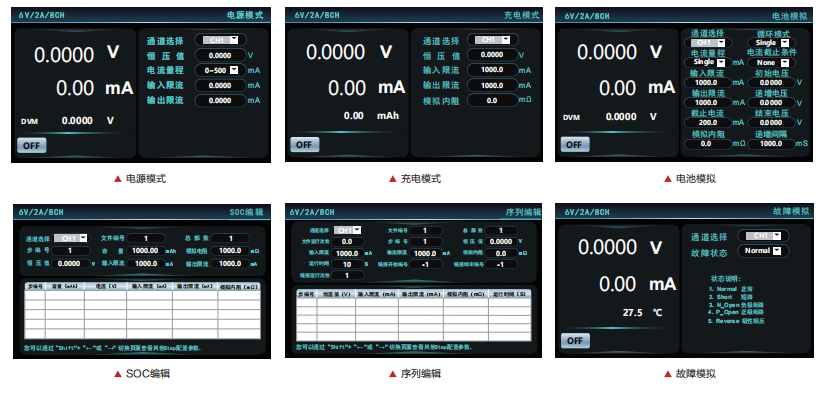Viewport: 833px width, 396px height.
Task: Select the 输入限流 1000.0 field in 充电模式
Action: click(492, 70)
